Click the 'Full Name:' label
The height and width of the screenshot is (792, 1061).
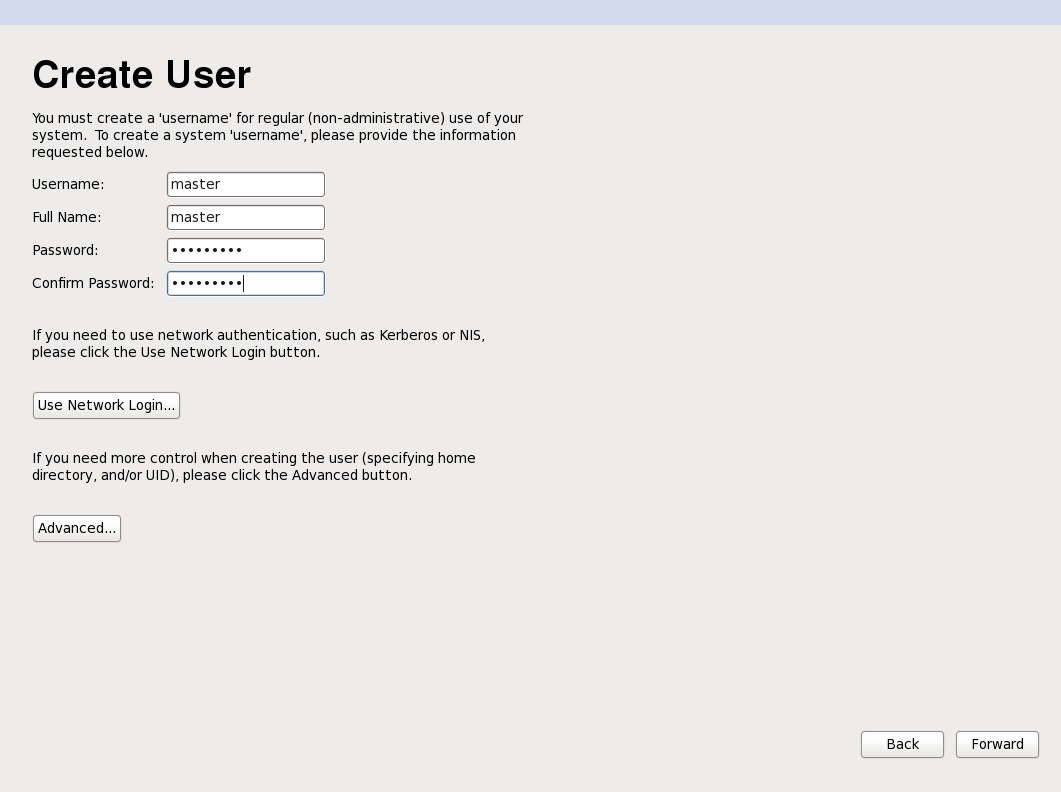coord(66,217)
